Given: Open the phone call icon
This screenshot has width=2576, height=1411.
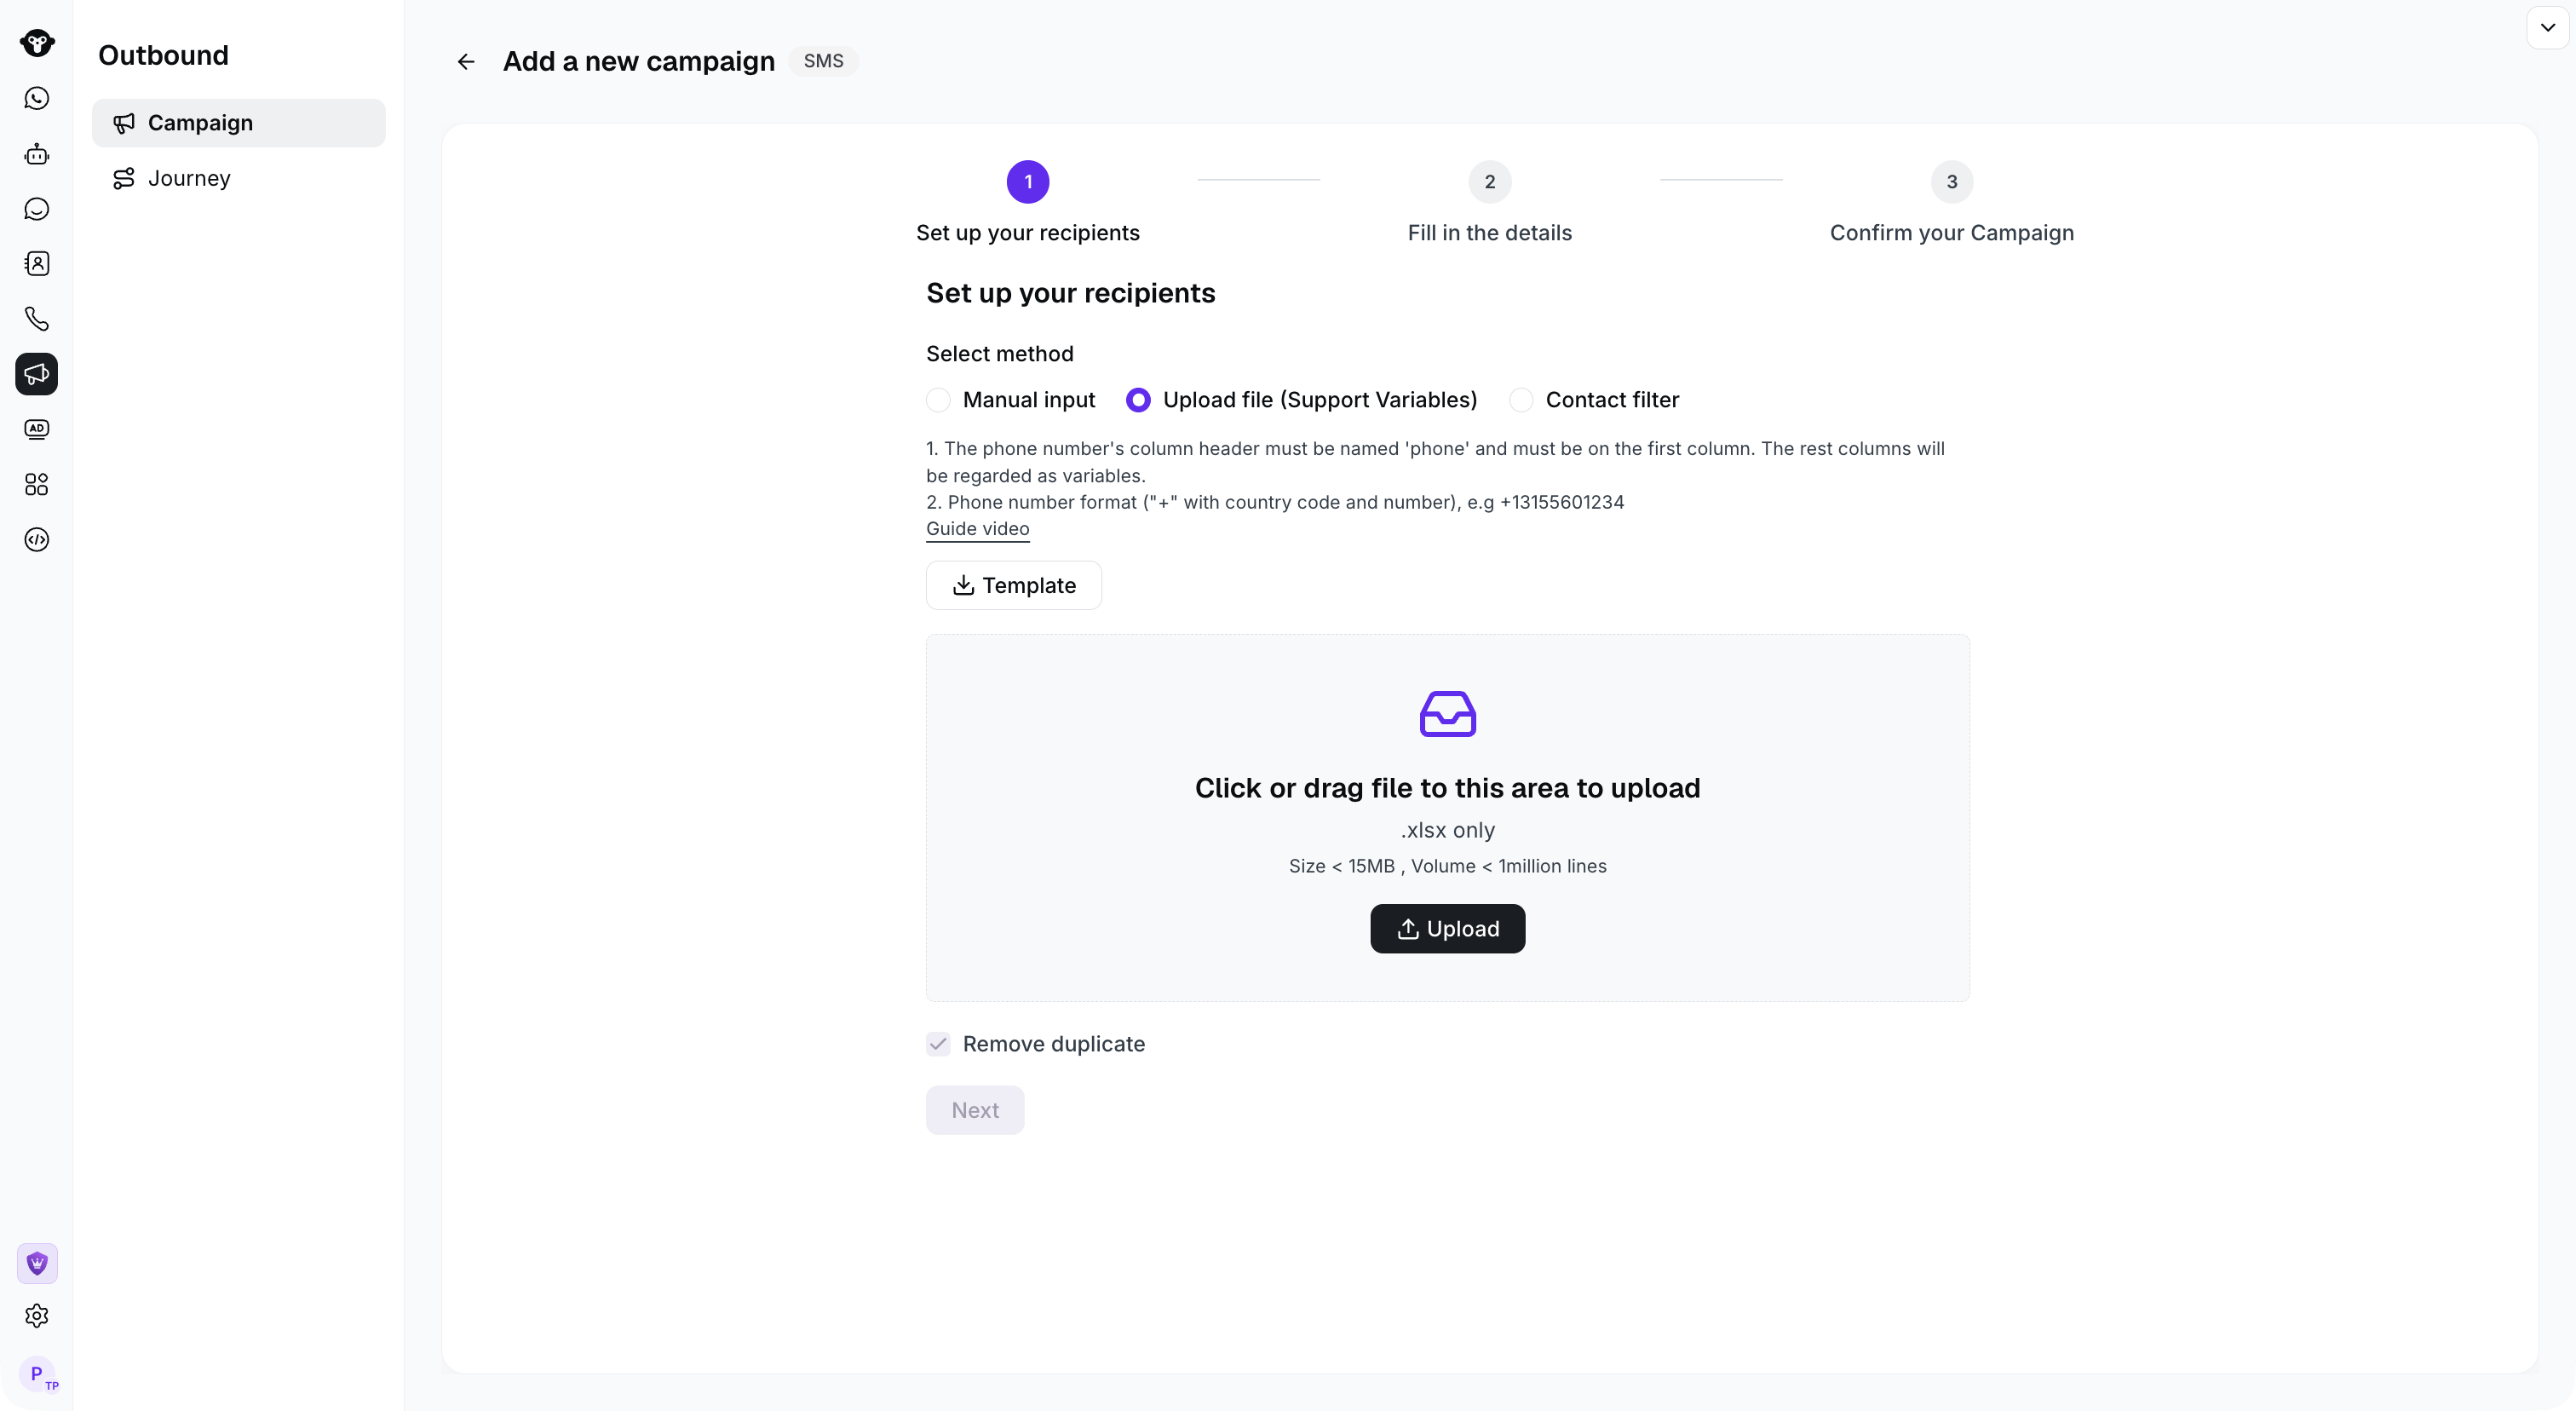Looking at the screenshot, I should tap(37, 319).
